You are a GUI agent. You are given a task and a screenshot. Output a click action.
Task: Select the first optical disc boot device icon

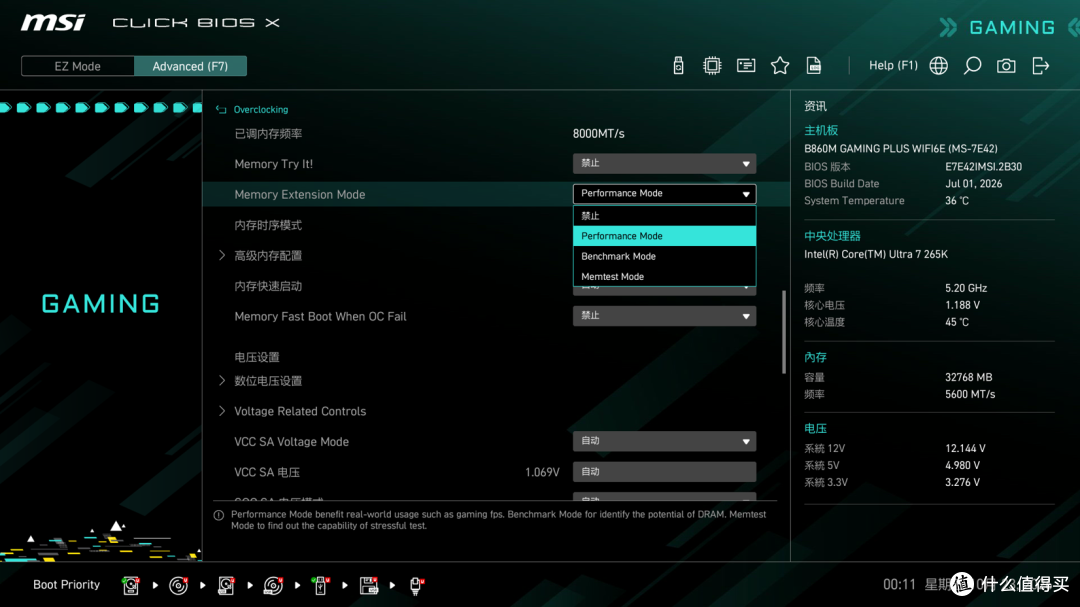click(178, 585)
